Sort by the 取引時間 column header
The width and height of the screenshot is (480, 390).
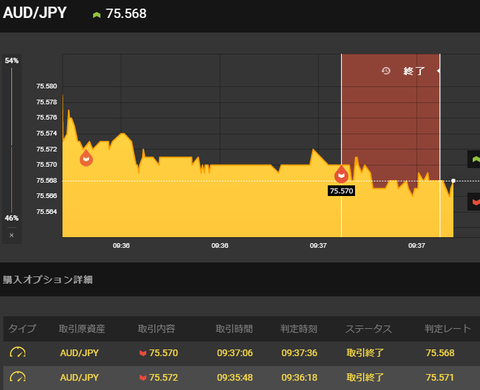(234, 329)
